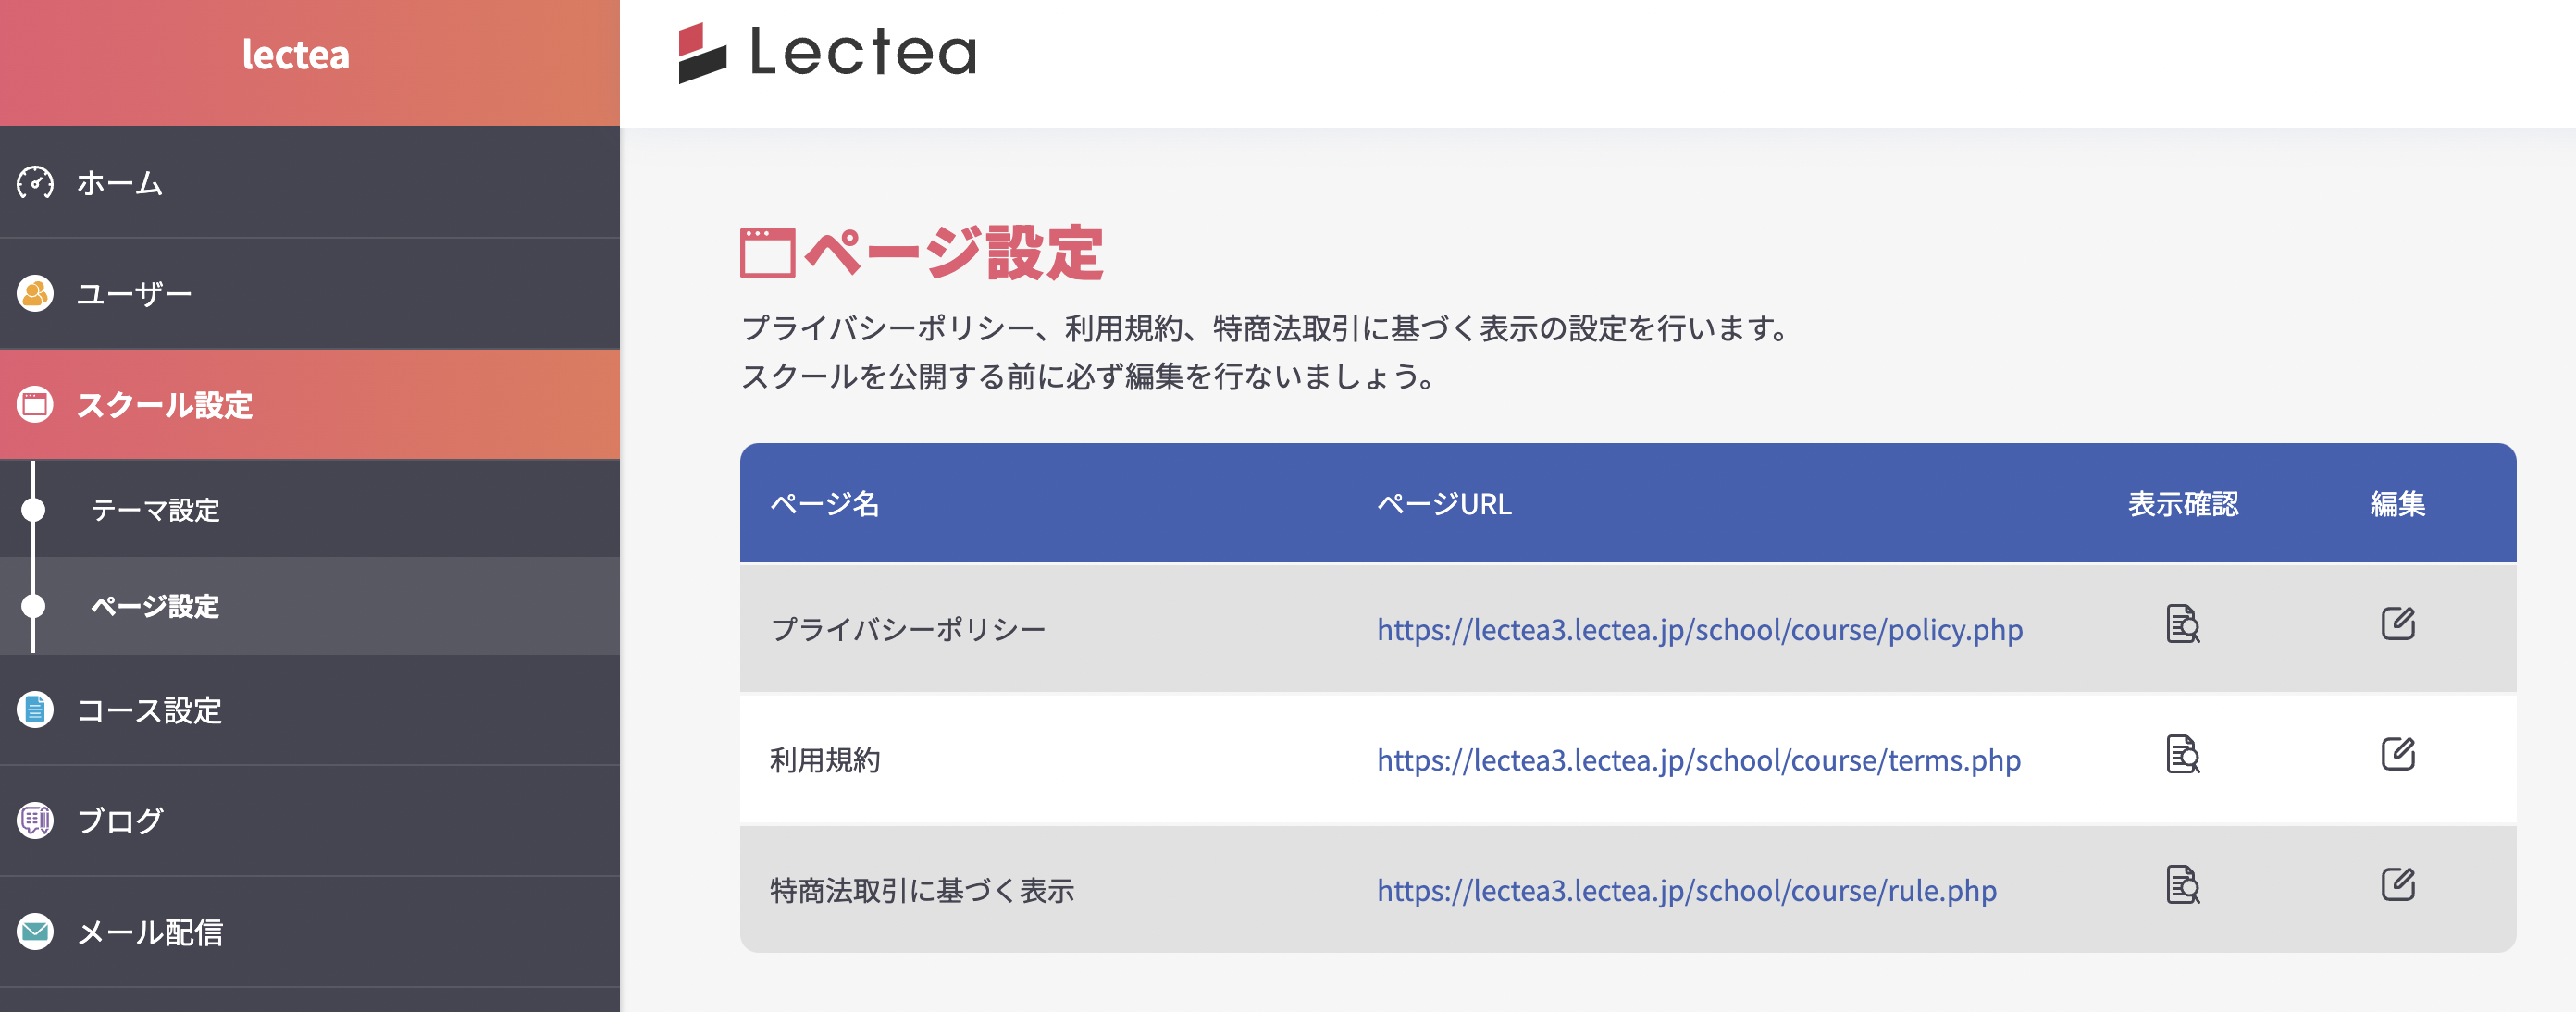The image size is (2576, 1012).
Task: Open the terms.php page URL link
Action: click(x=1698, y=761)
